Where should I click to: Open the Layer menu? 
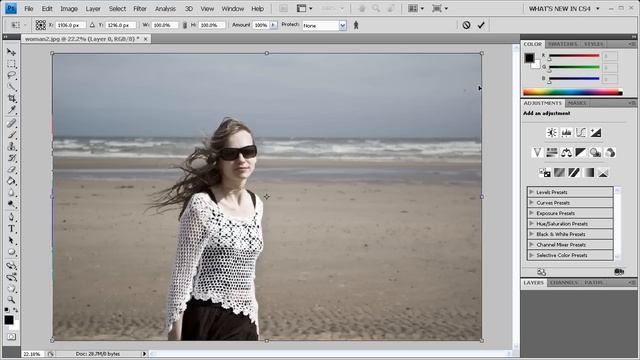(x=93, y=9)
